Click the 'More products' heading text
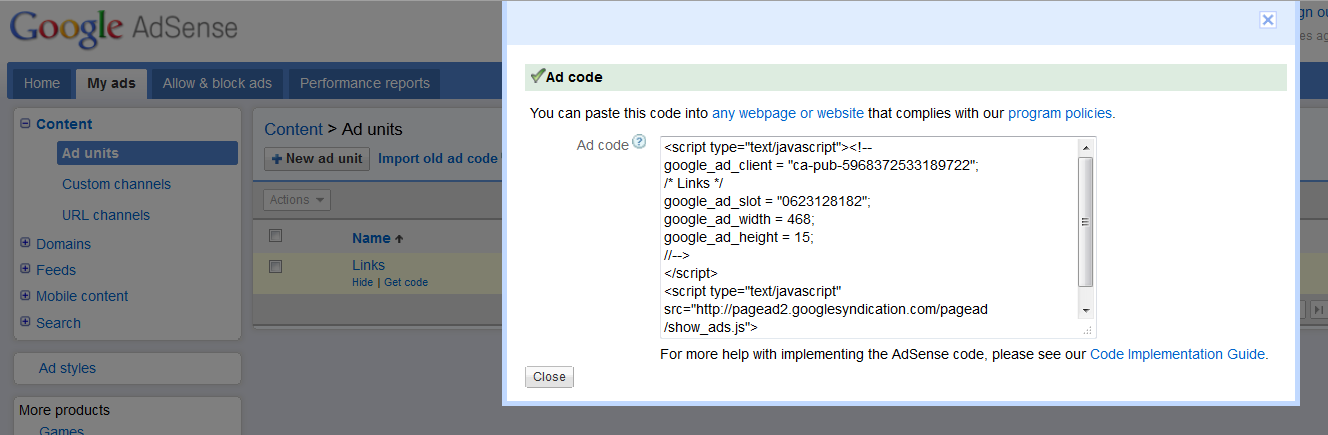The image size is (1328, 435). (64, 410)
